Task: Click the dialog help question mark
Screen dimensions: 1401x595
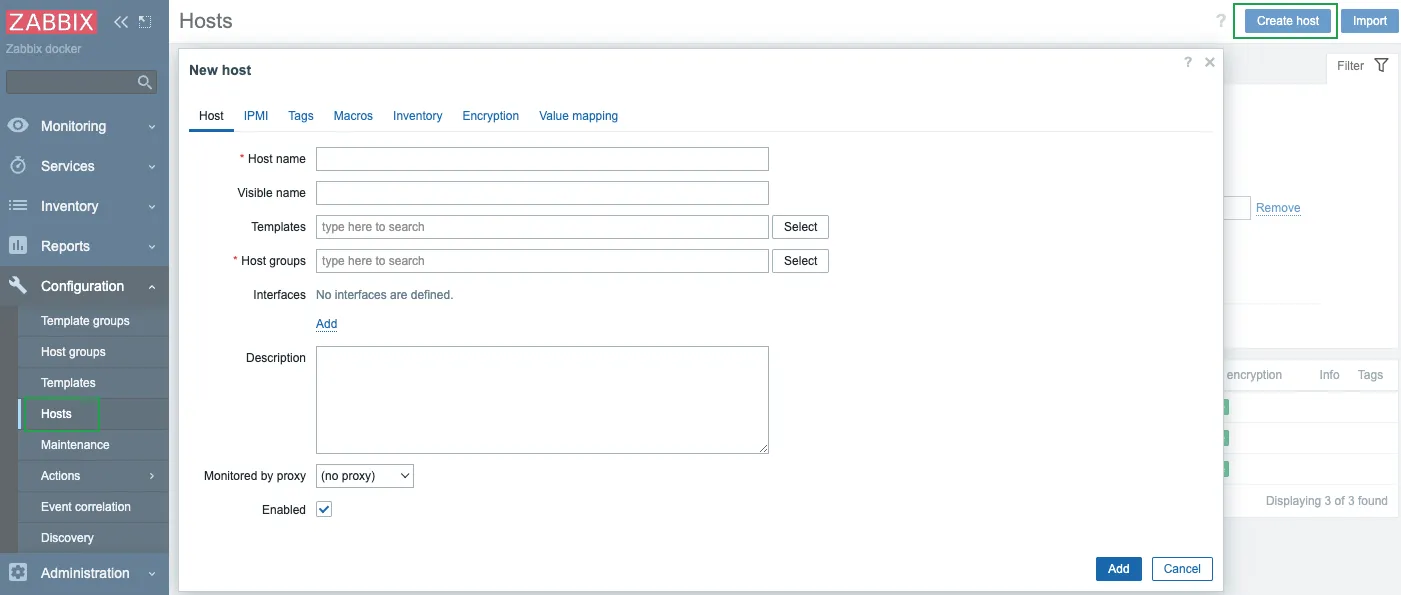Action: tap(1187, 62)
